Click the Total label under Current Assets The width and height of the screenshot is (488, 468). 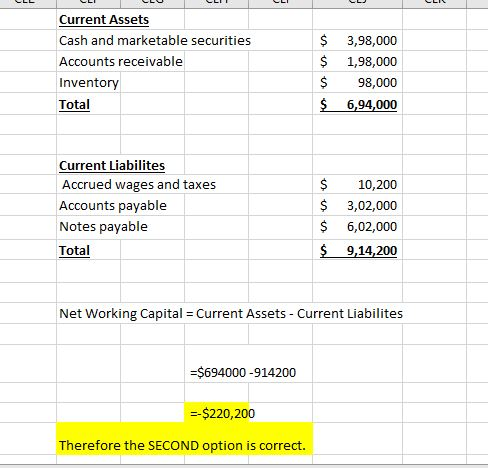coord(74,105)
